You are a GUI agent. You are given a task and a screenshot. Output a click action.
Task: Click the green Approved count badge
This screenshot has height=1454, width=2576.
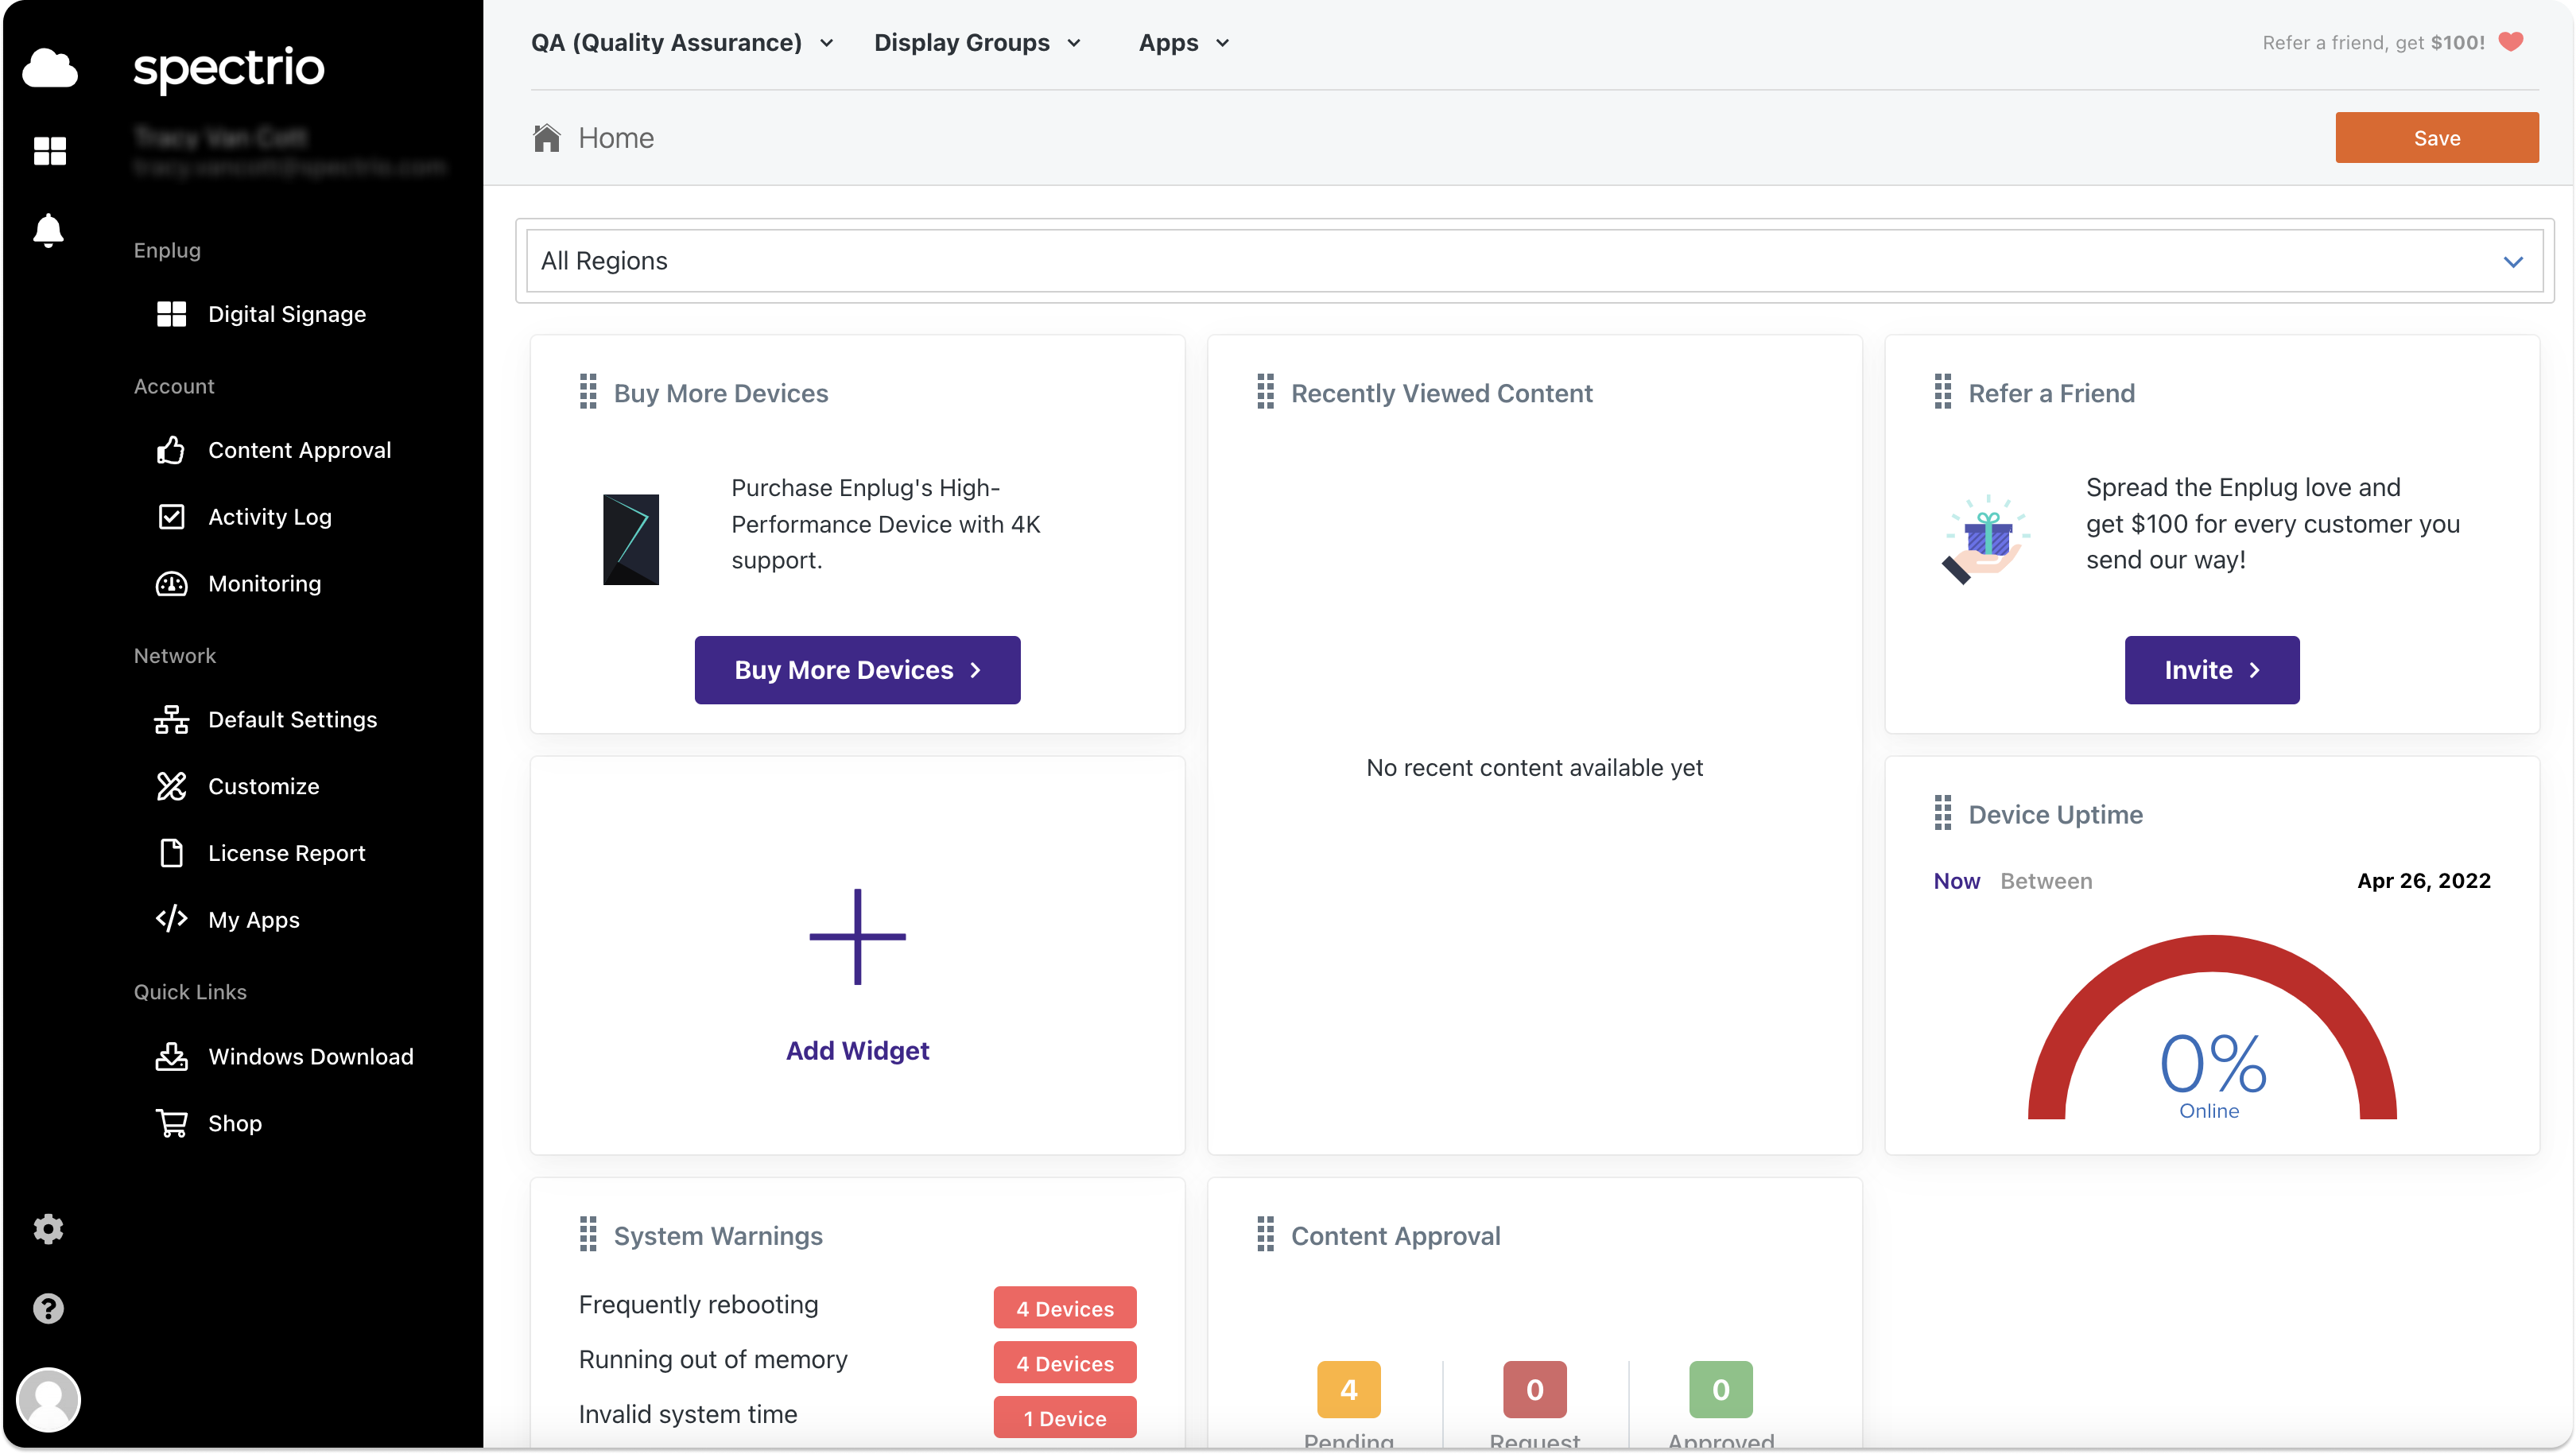point(1720,1389)
